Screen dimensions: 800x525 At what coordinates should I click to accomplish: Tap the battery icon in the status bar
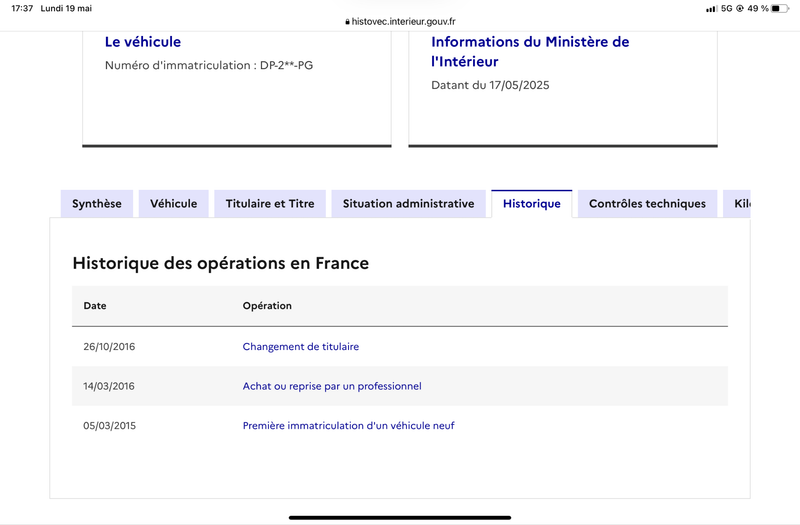pyautogui.click(x=780, y=8)
